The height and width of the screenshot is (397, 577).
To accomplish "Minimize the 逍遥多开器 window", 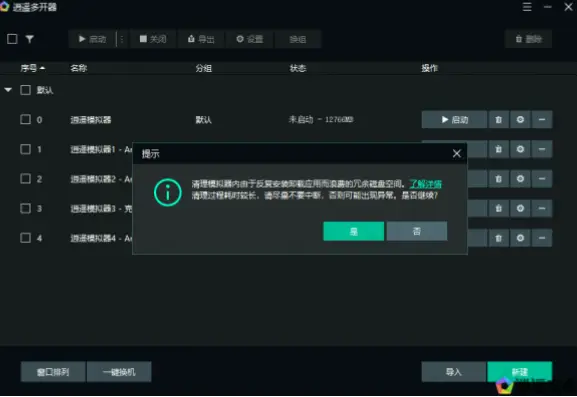I will [x=548, y=7].
